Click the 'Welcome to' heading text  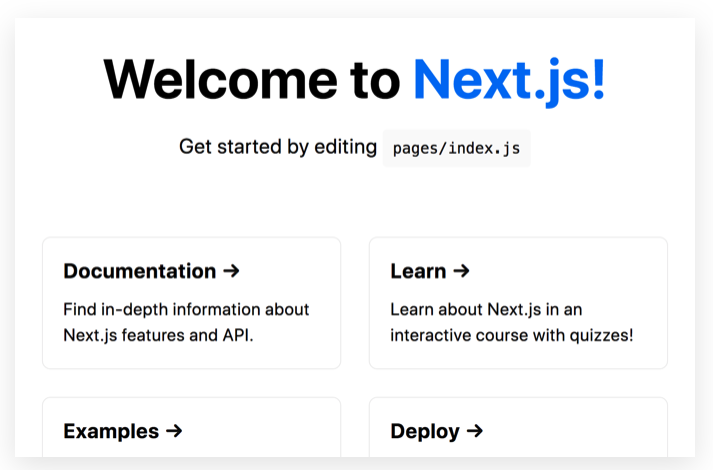point(252,80)
